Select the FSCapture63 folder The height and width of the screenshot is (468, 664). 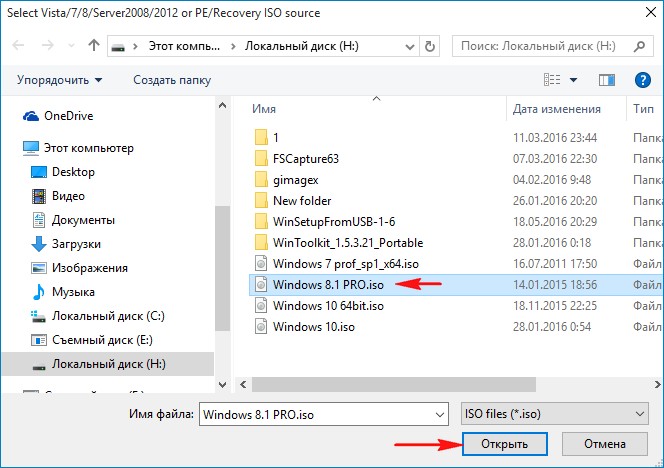click(306, 159)
